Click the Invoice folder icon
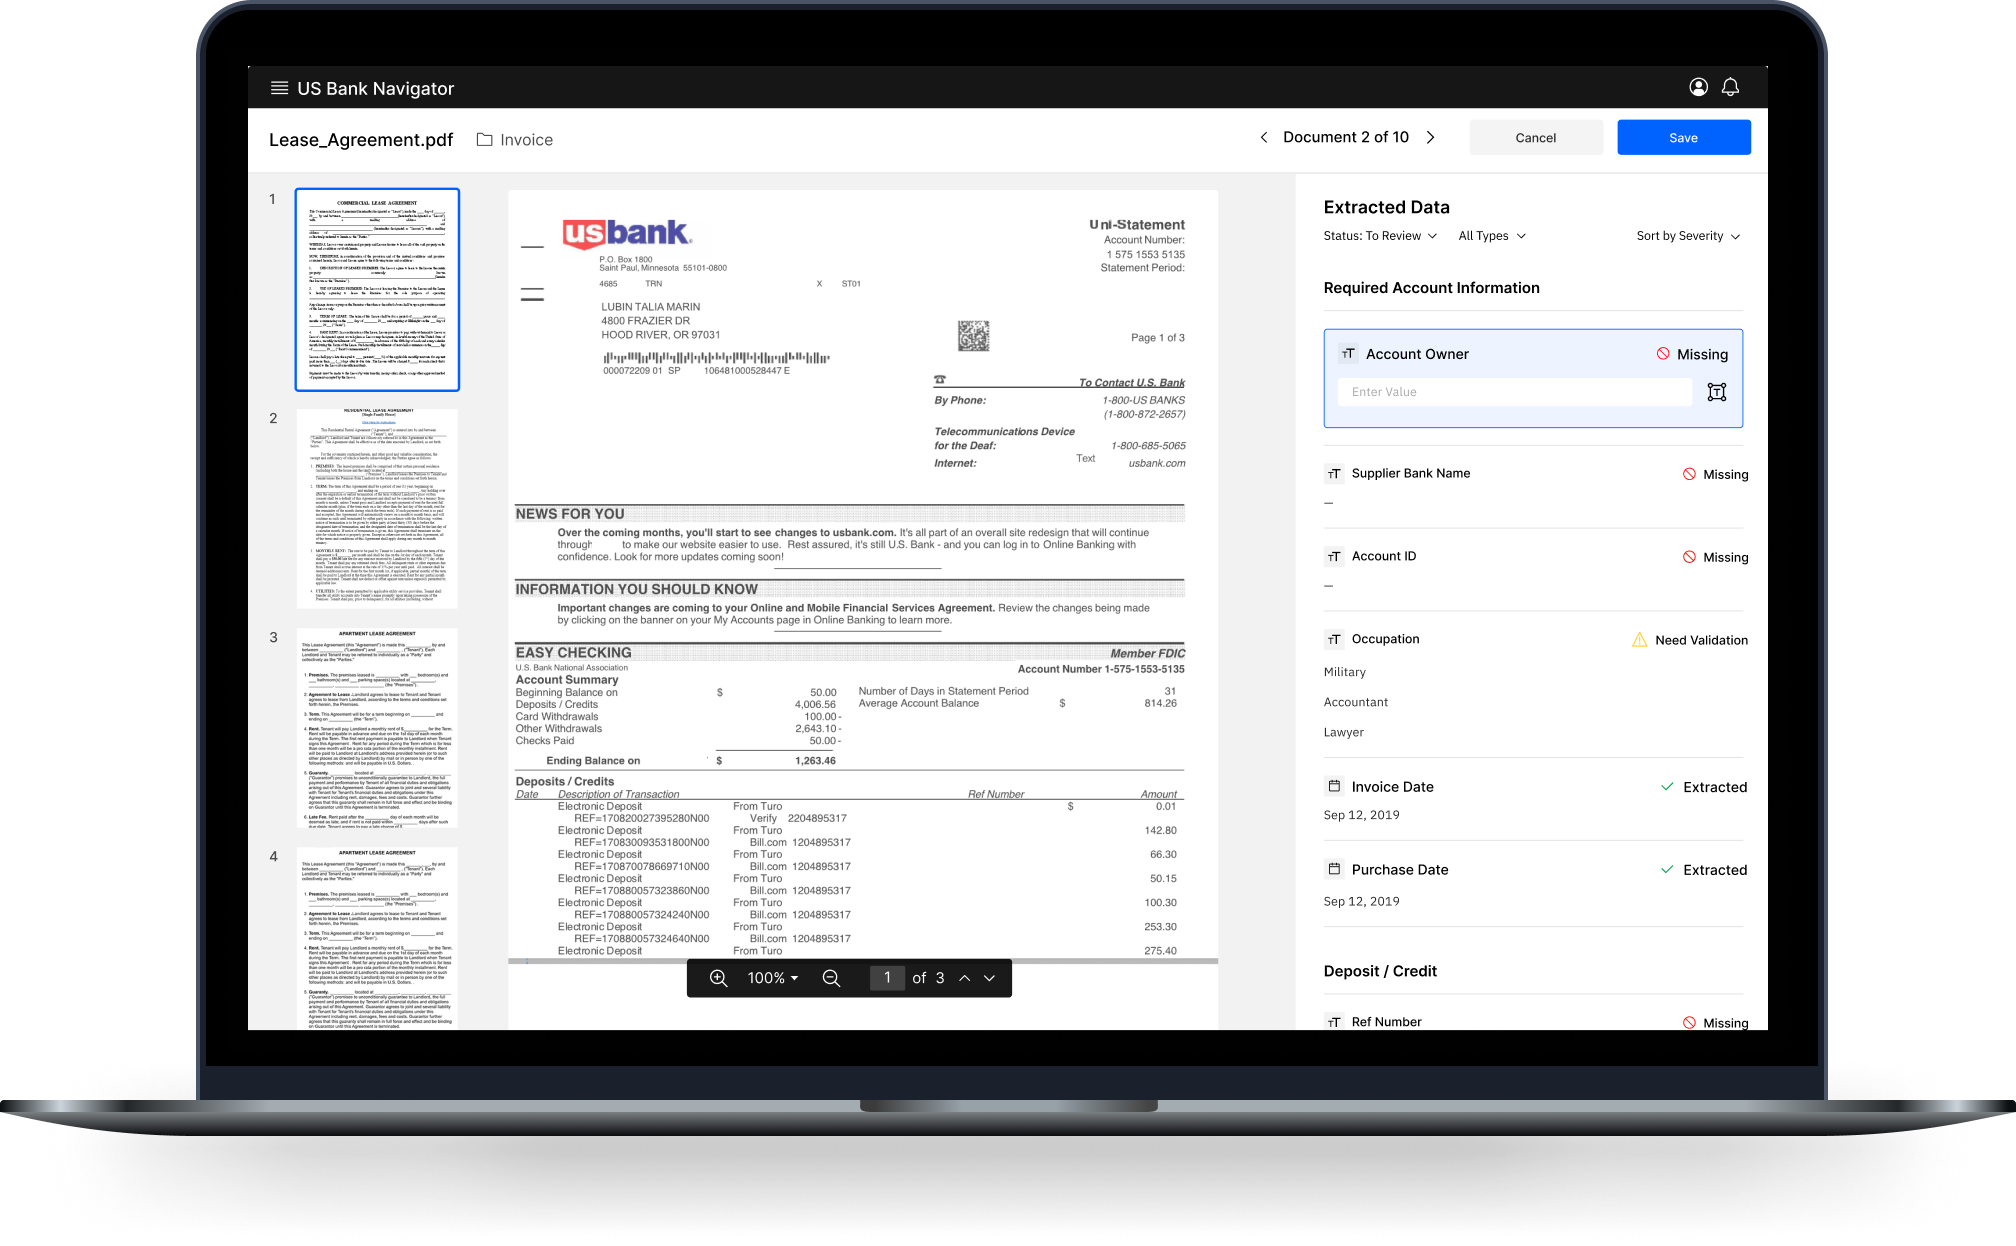Viewport: 2016px width, 1246px height. [x=484, y=140]
